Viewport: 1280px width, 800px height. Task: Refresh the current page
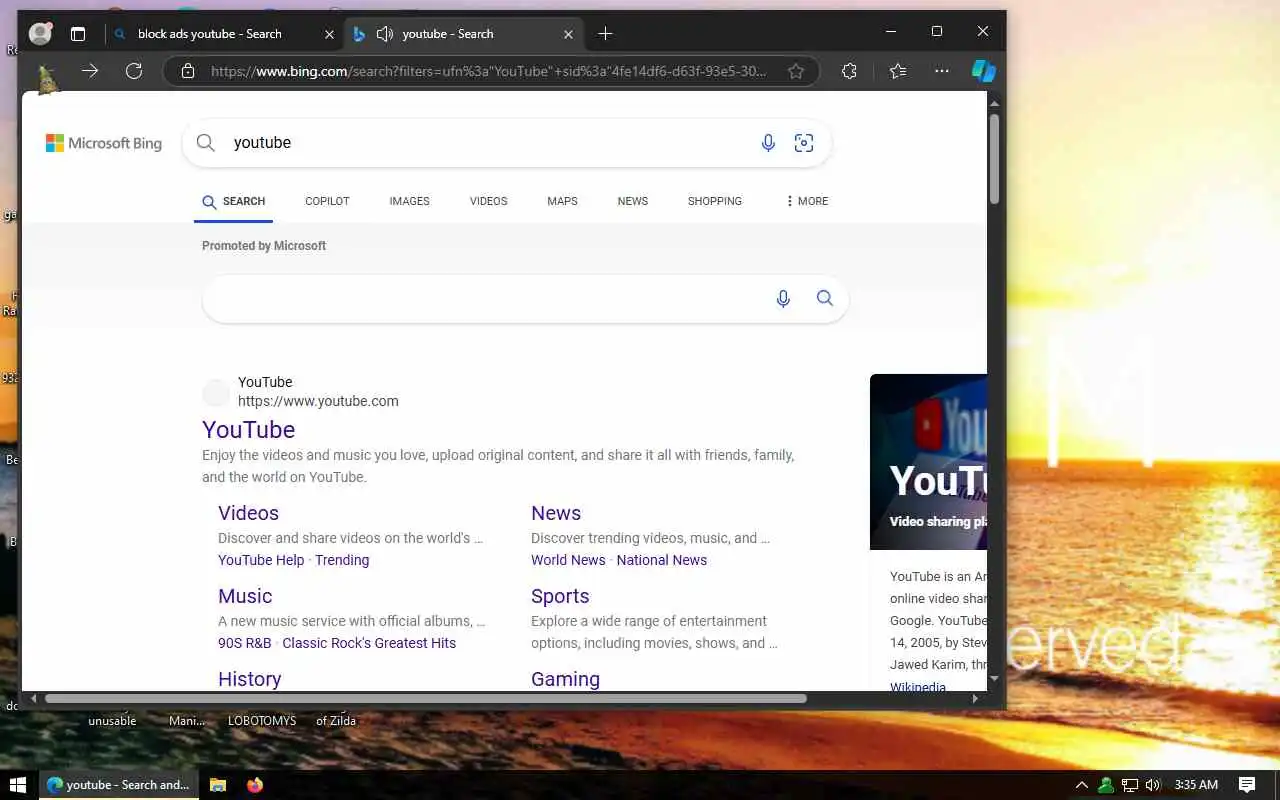point(134,71)
